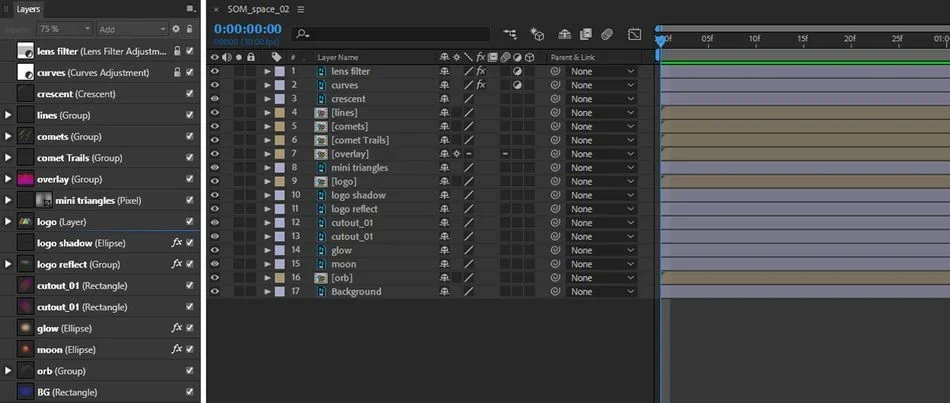Screen dimensions: 950x403
Task: Uncheck visibility checkbox for crescent (Crescent) layer
Action: (x=190, y=94)
